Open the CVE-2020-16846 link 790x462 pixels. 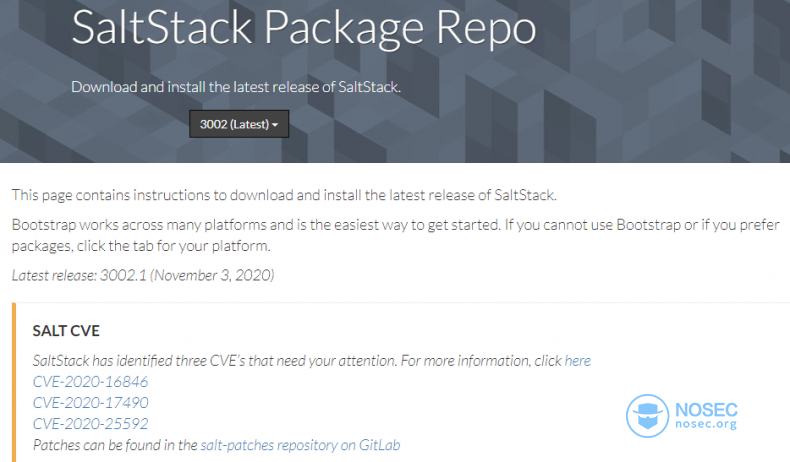click(90, 382)
